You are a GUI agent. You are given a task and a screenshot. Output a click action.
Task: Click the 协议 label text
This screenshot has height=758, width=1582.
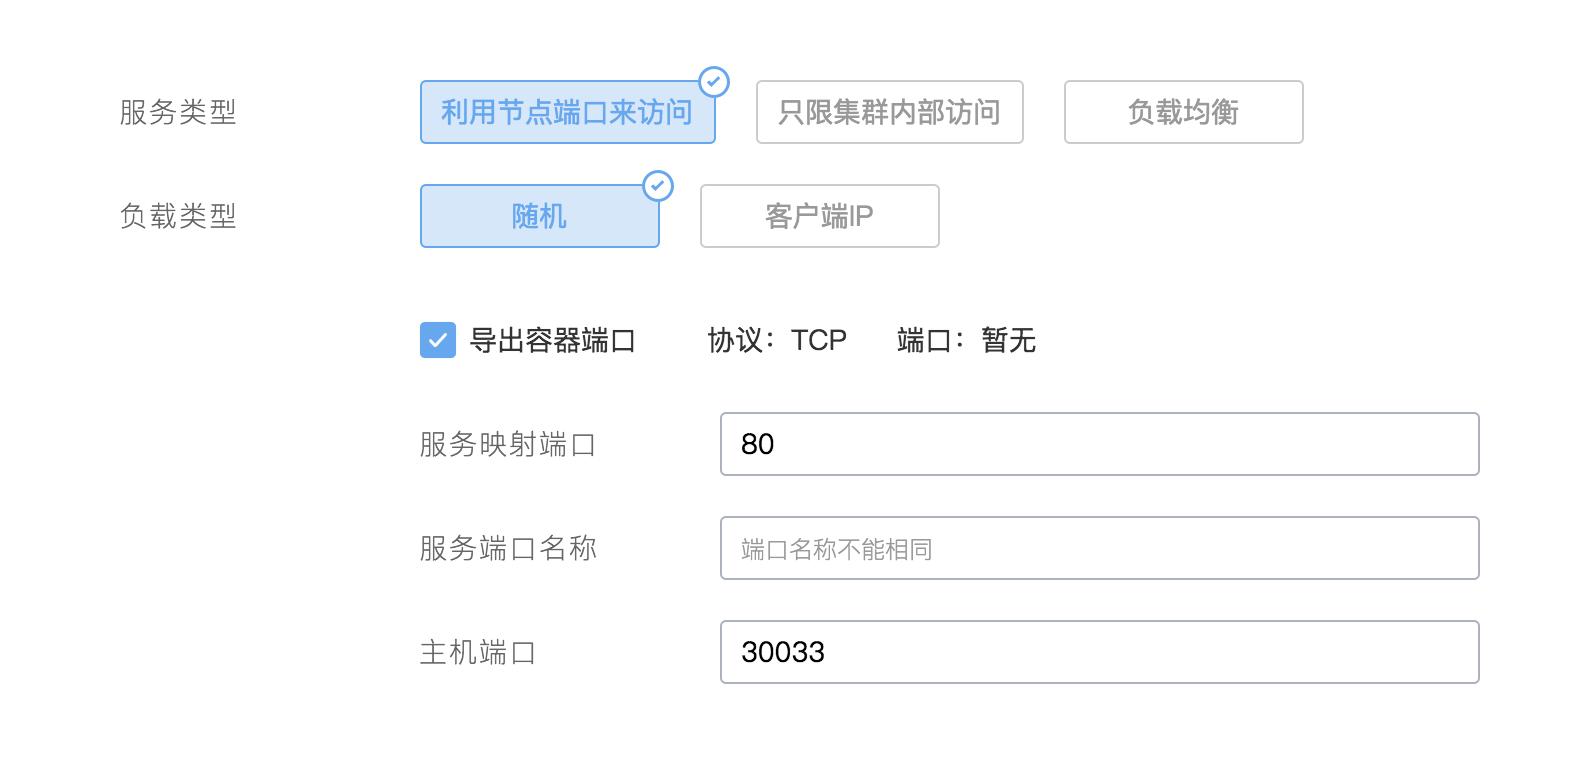736,341
